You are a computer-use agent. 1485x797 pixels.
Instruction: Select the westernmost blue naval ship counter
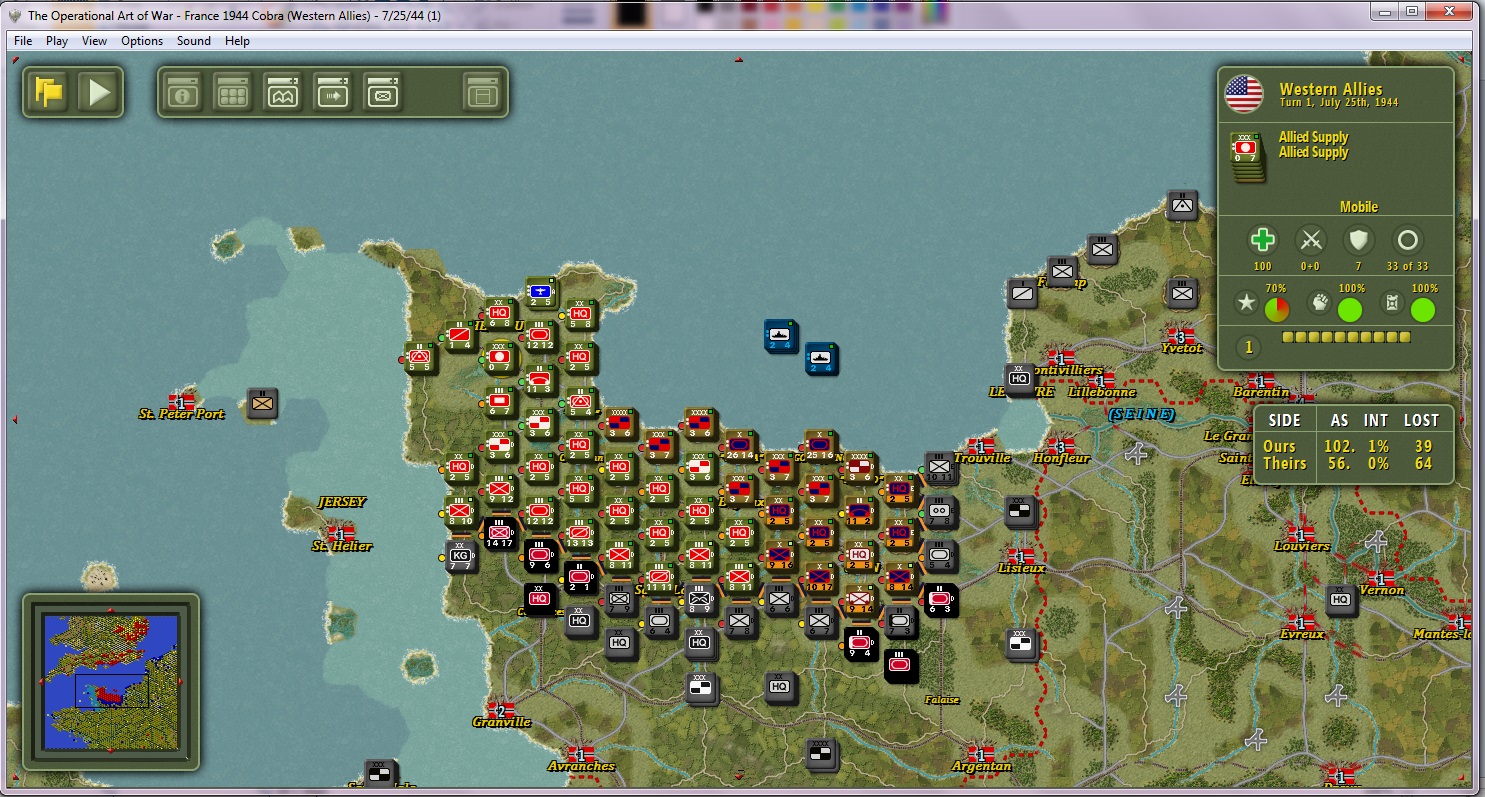[x=781, y=336]
